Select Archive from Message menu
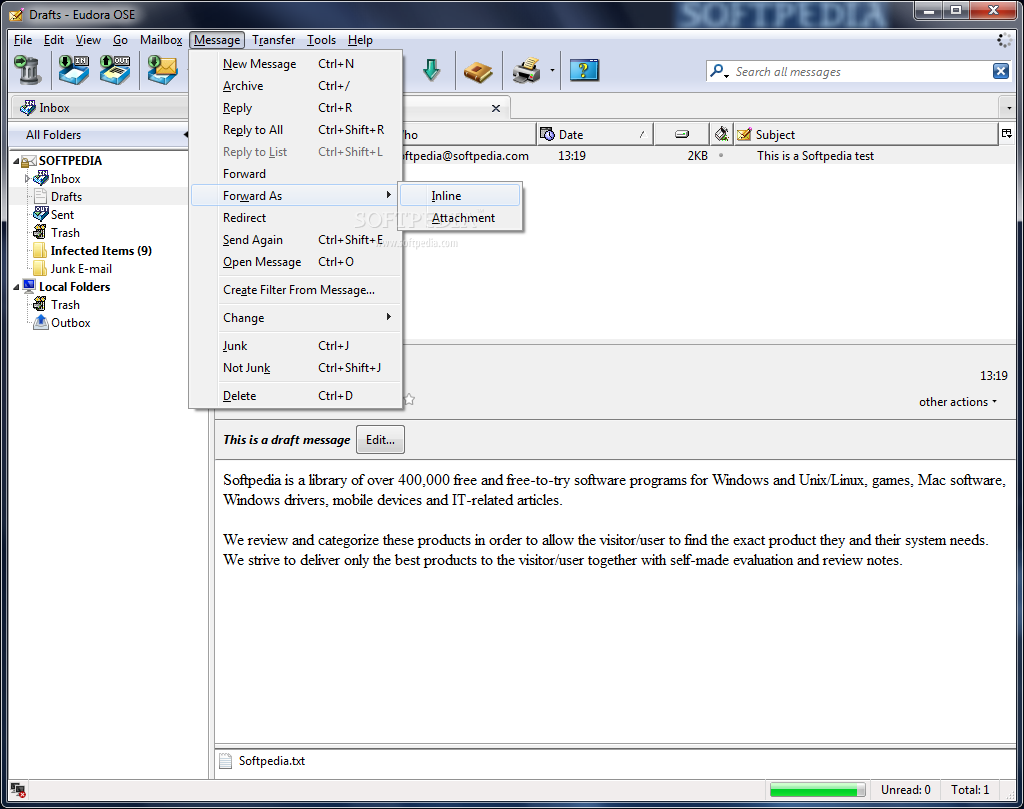 [295, 86]
